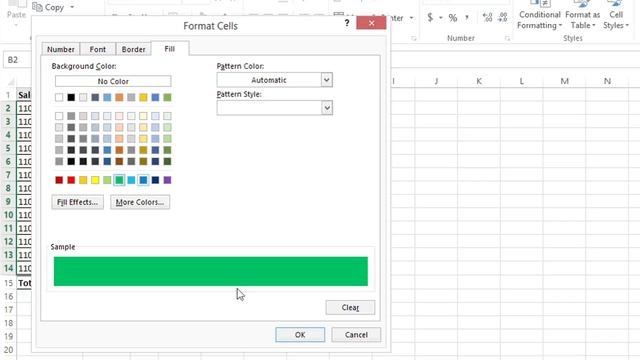Select row 18 header
Image resolution: width=640 pixels, height=360 pixels.
[x=8, y=323]
